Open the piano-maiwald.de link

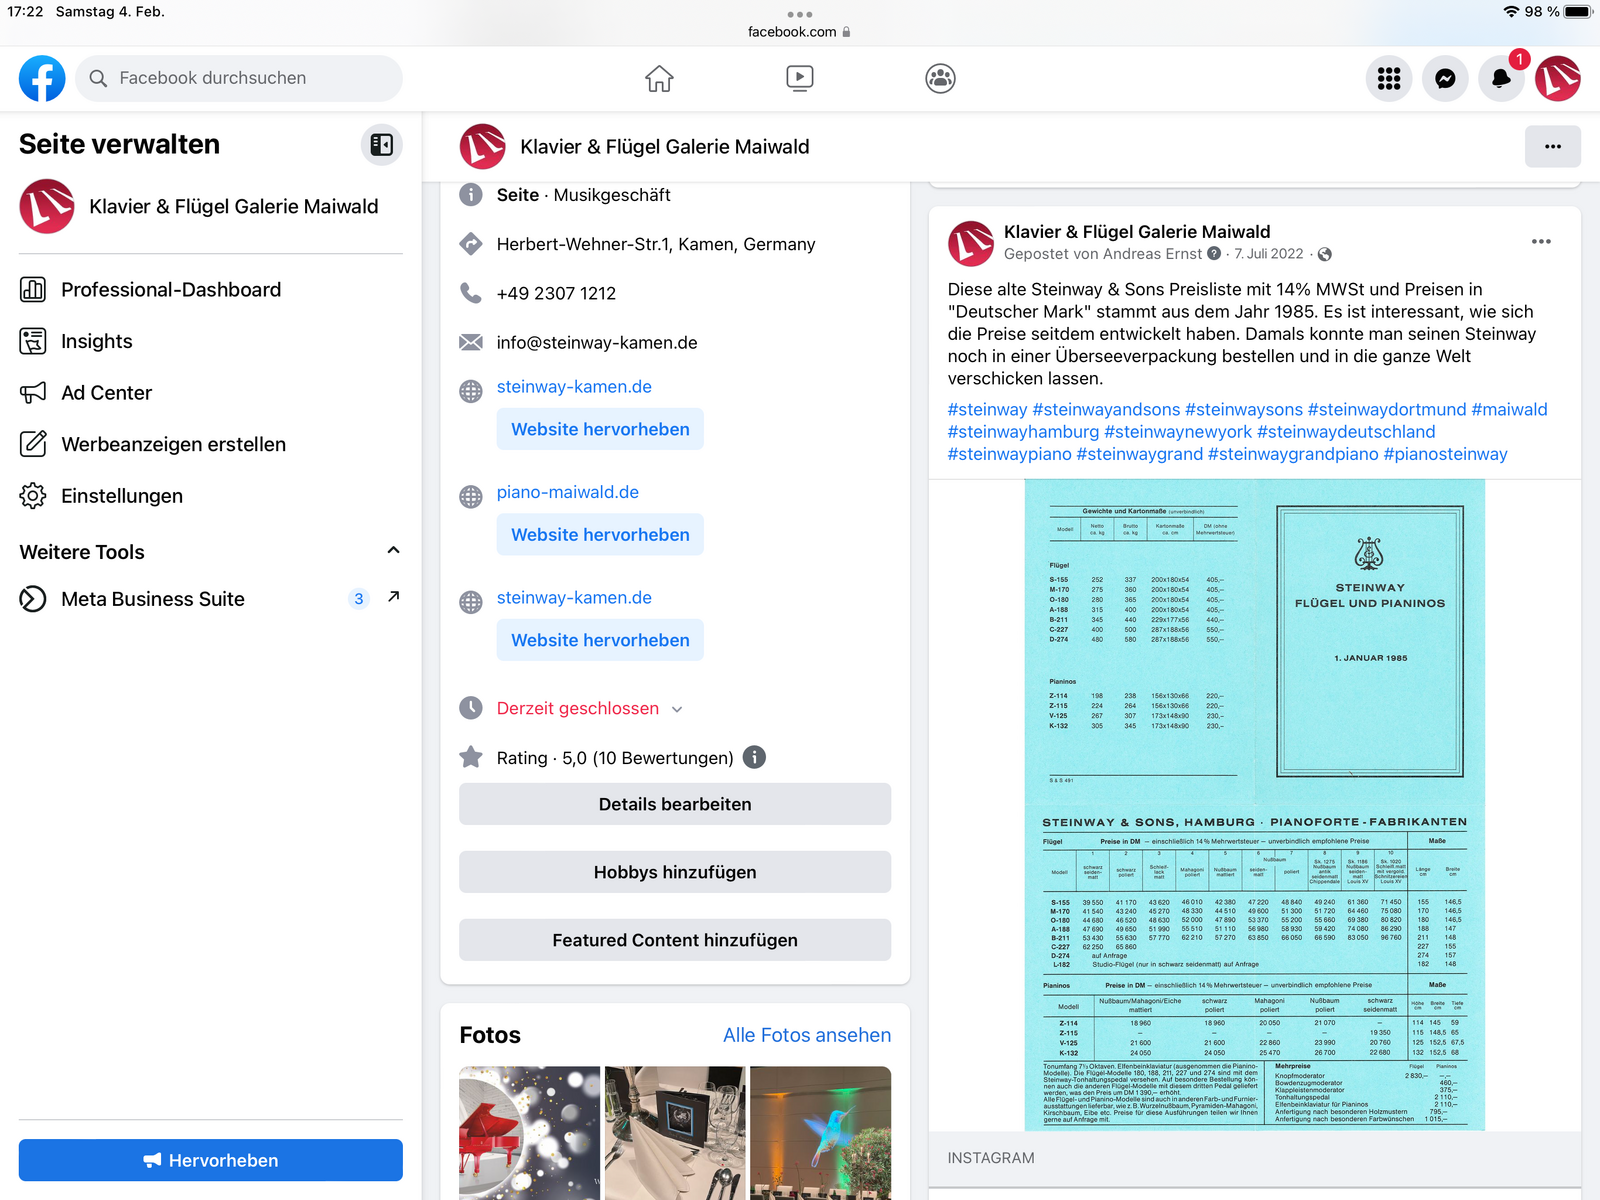point(567,492)
